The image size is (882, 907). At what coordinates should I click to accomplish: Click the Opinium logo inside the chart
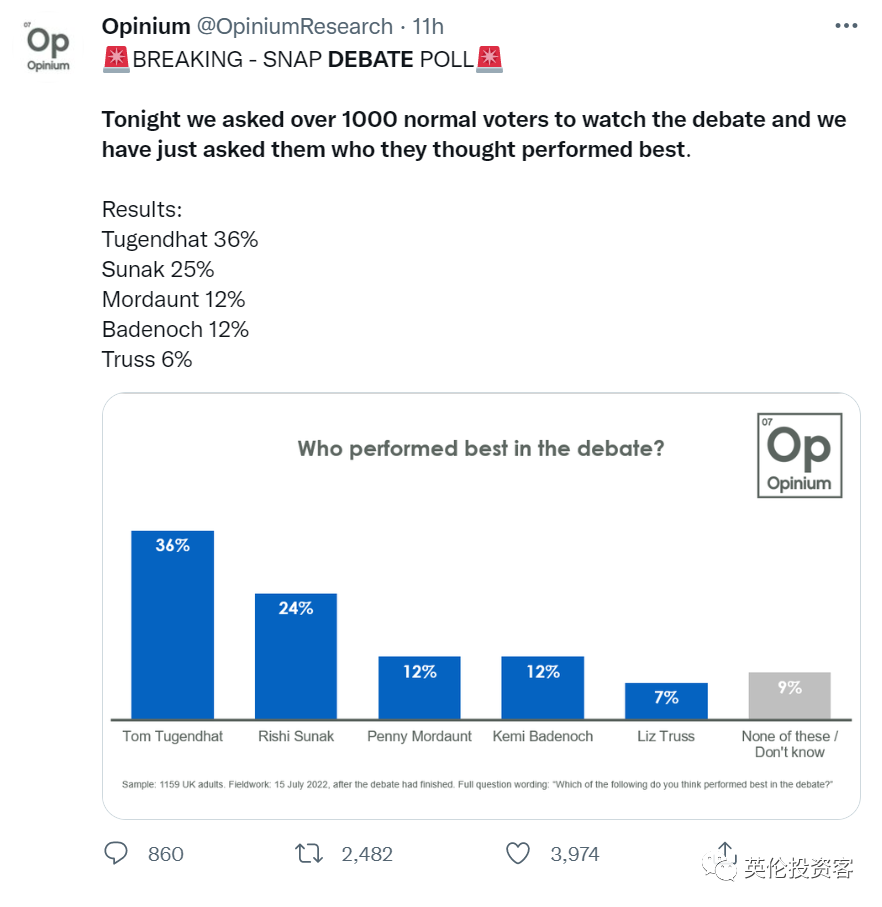pos(799,455)
